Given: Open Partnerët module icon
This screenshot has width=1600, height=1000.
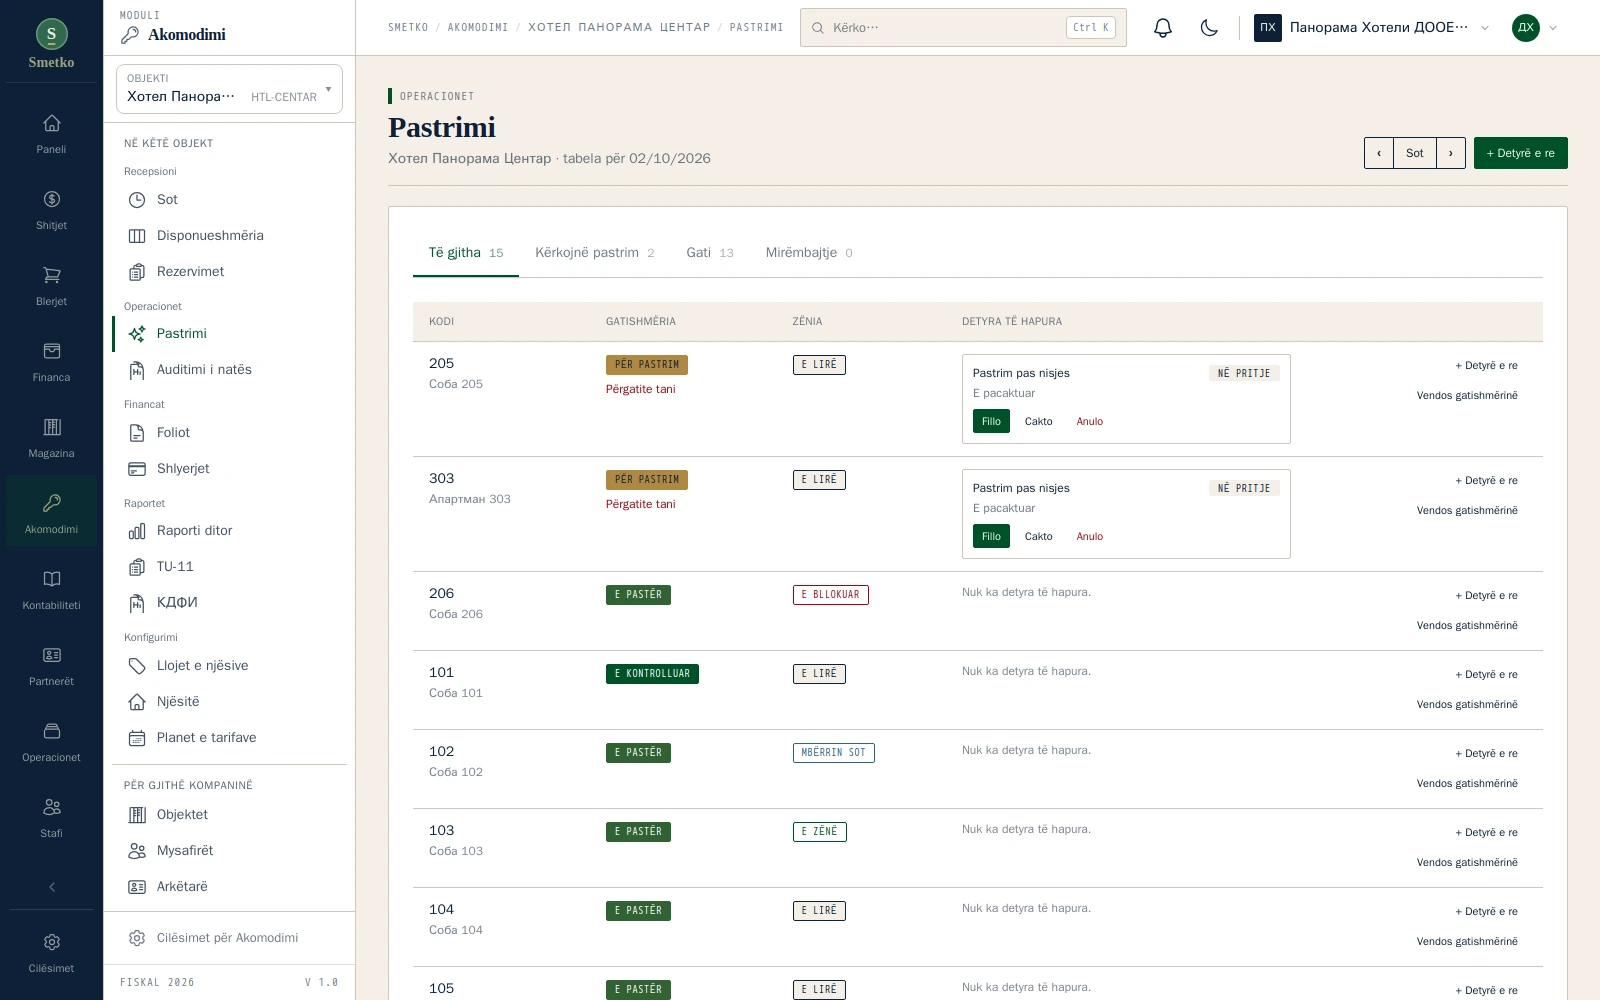Looking at the screenshot, I should (51, 667).
